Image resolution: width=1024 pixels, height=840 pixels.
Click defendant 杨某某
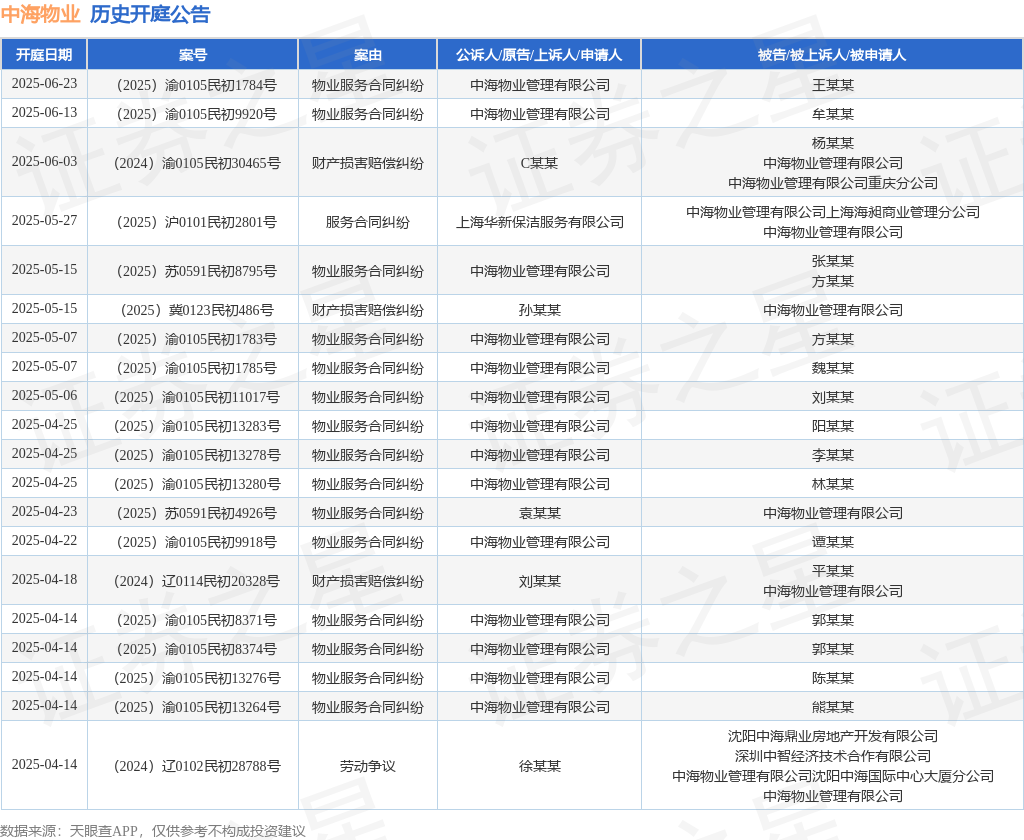point(833,142)
